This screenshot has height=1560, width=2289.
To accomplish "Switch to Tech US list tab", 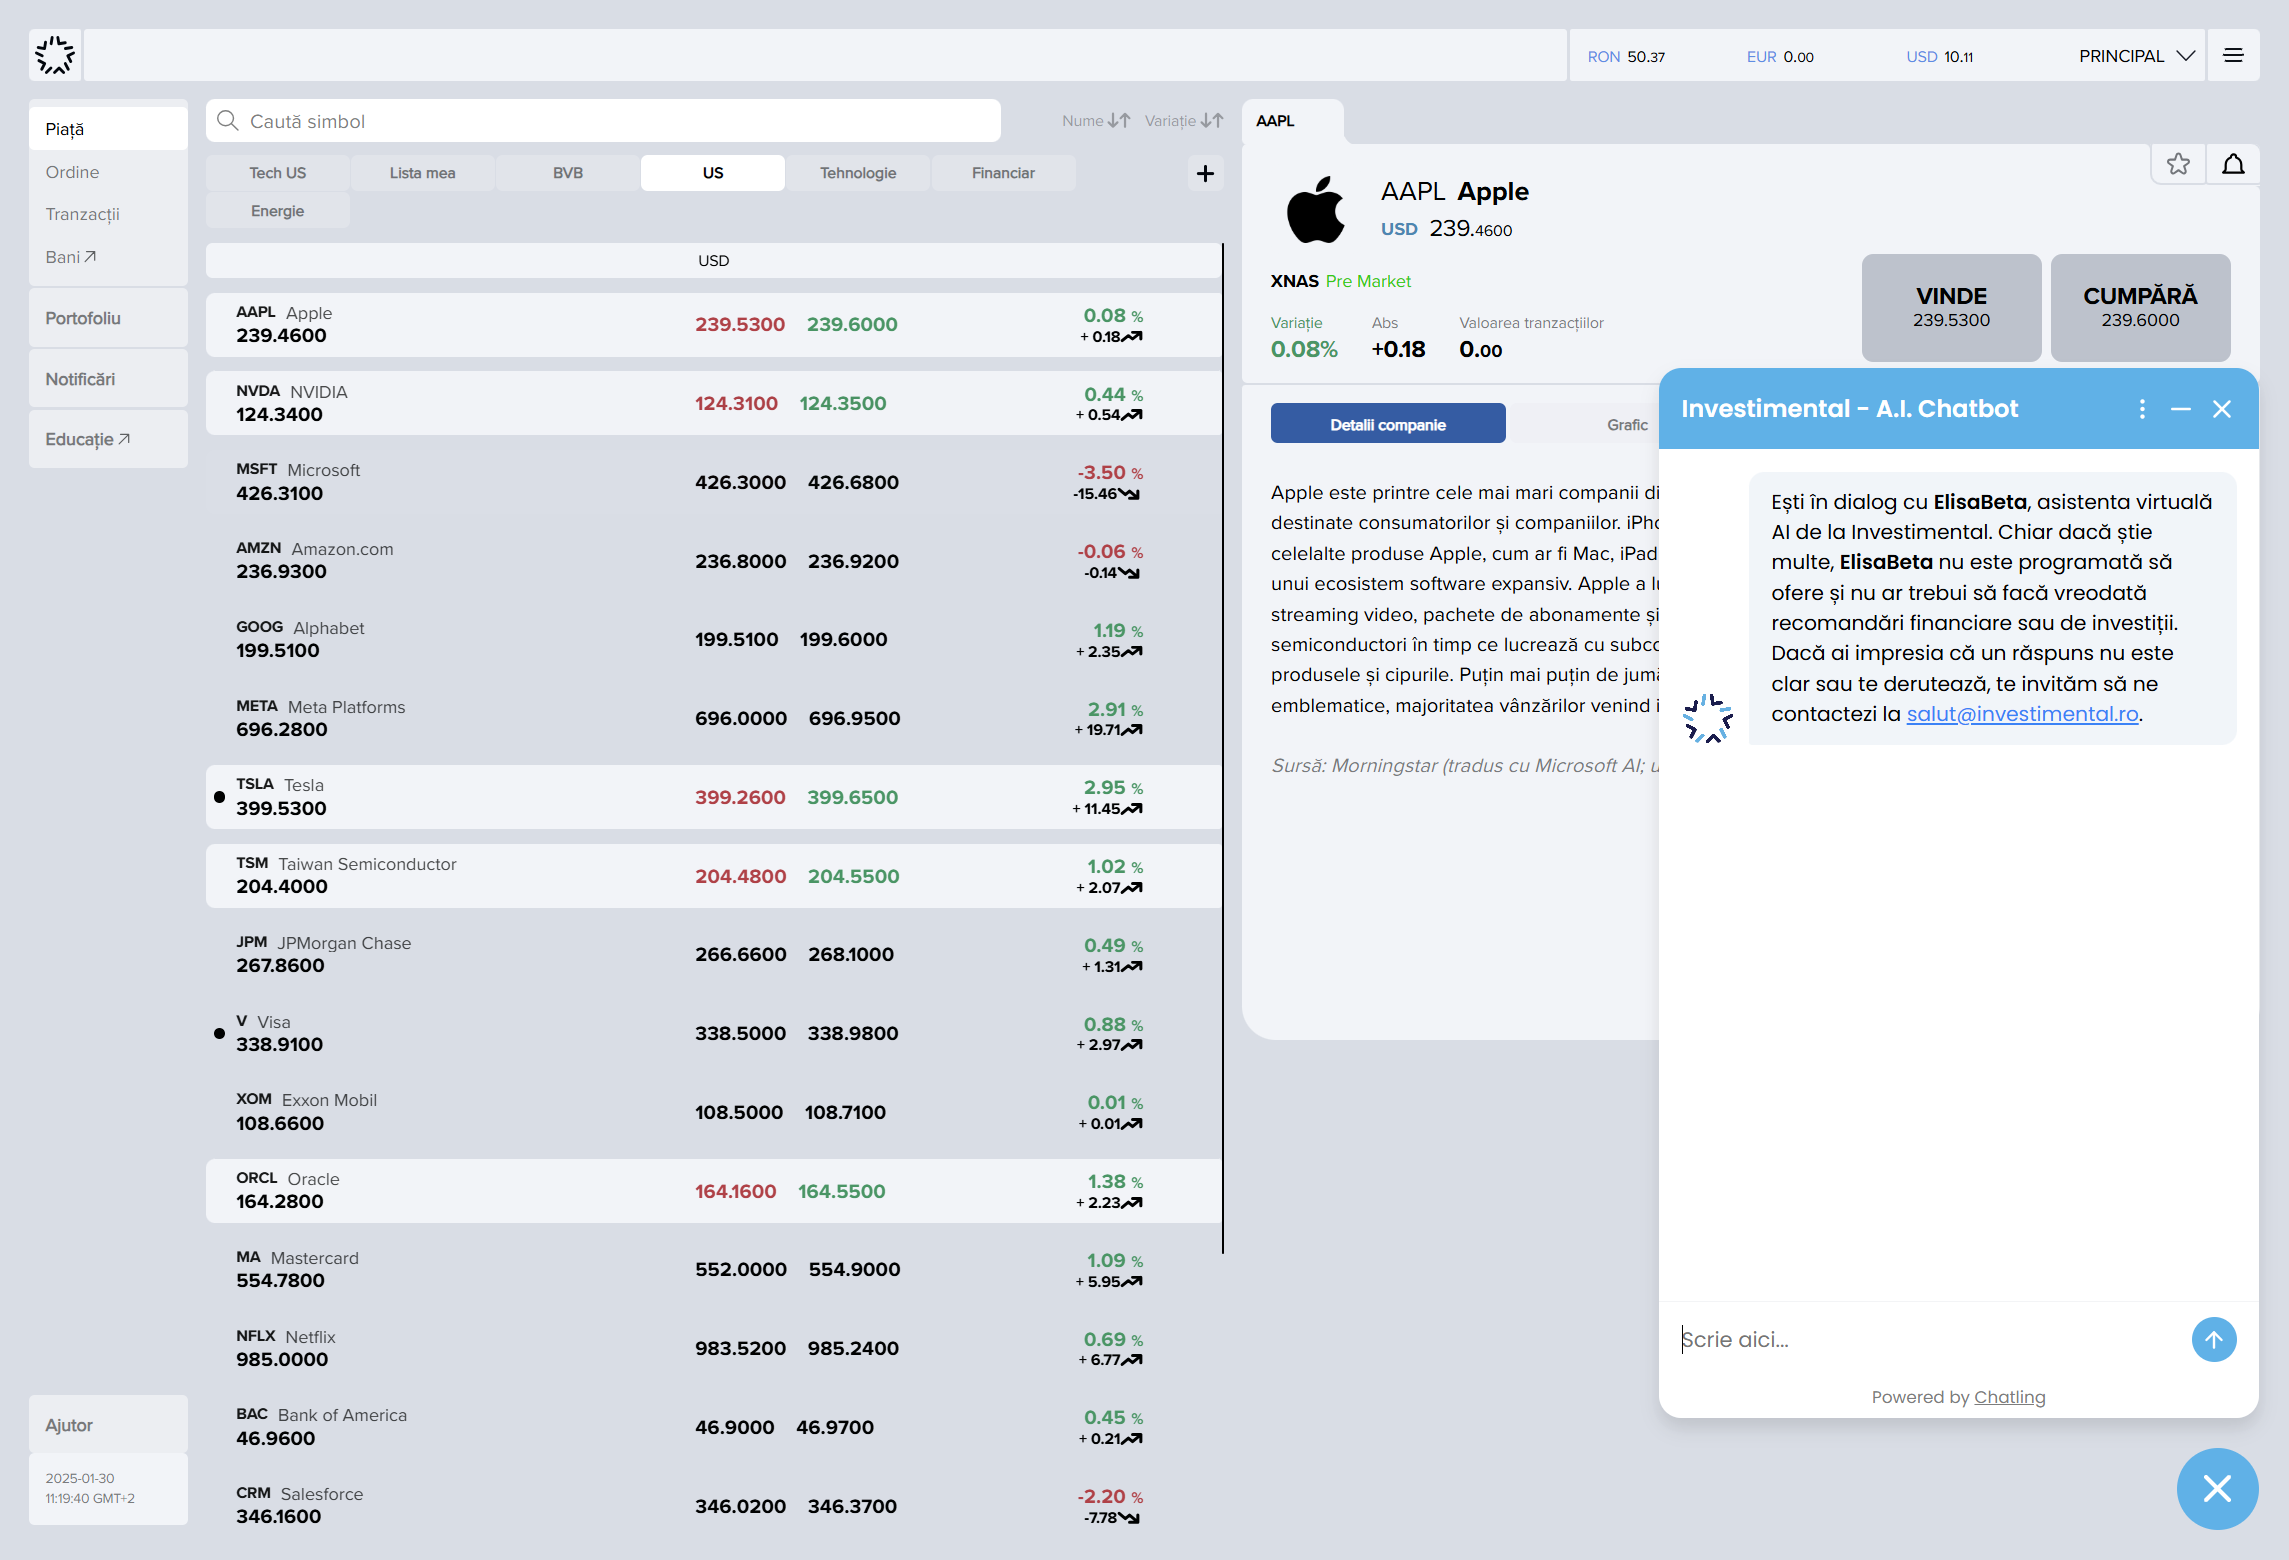I will coord(277,173).
